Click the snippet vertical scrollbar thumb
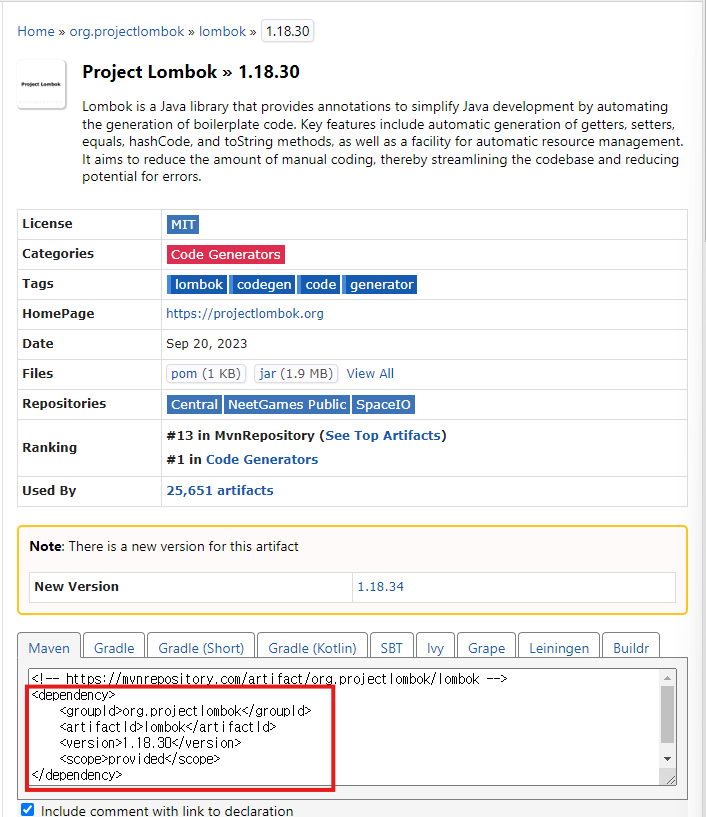Image resolution: width=706 pixels, height=817 pixels. coord(667,714)
